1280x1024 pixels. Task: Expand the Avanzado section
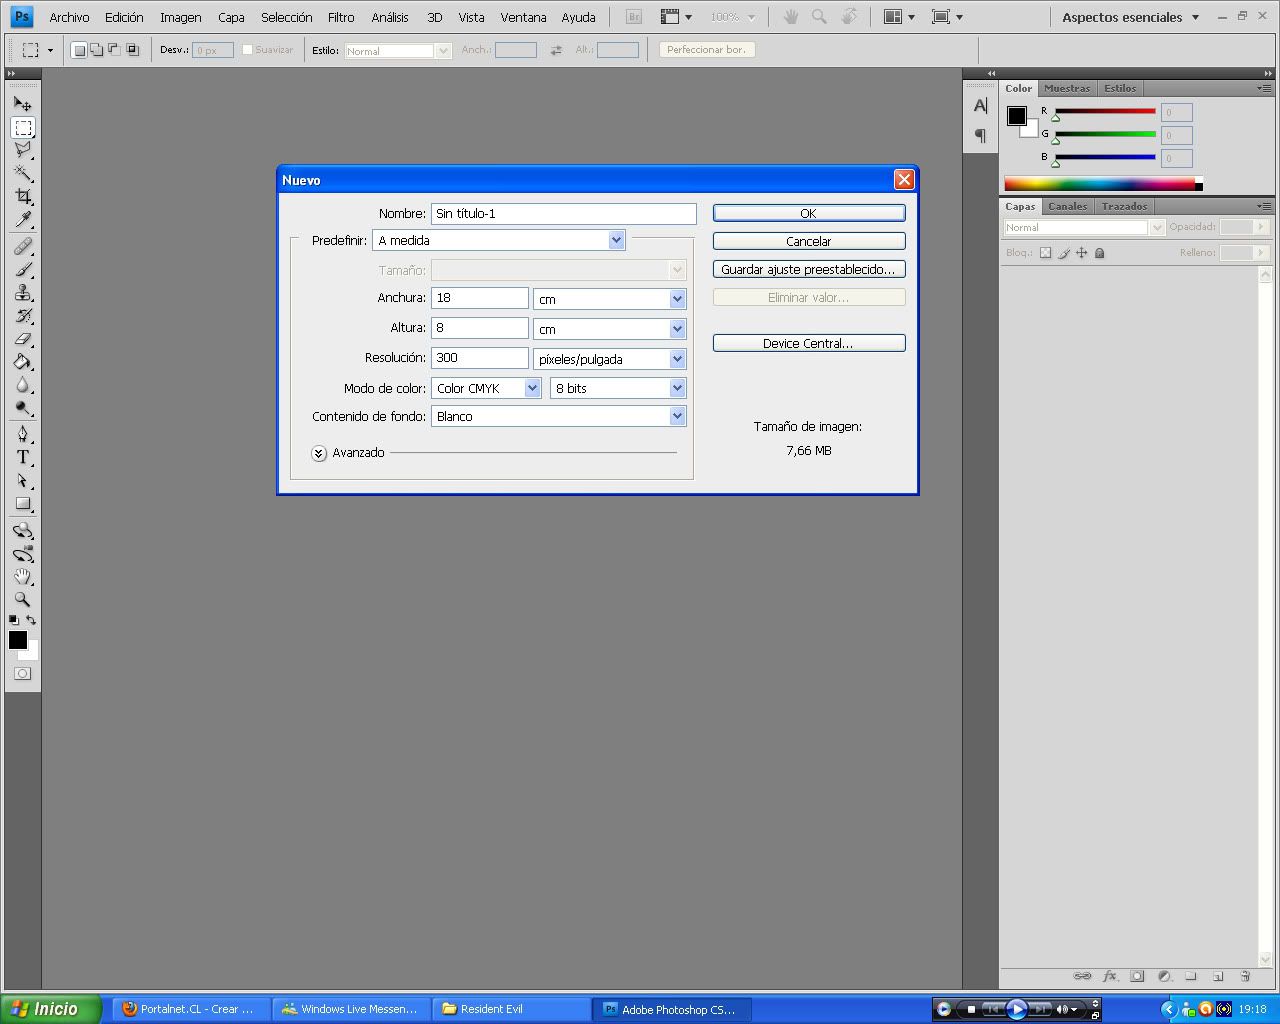319,453
